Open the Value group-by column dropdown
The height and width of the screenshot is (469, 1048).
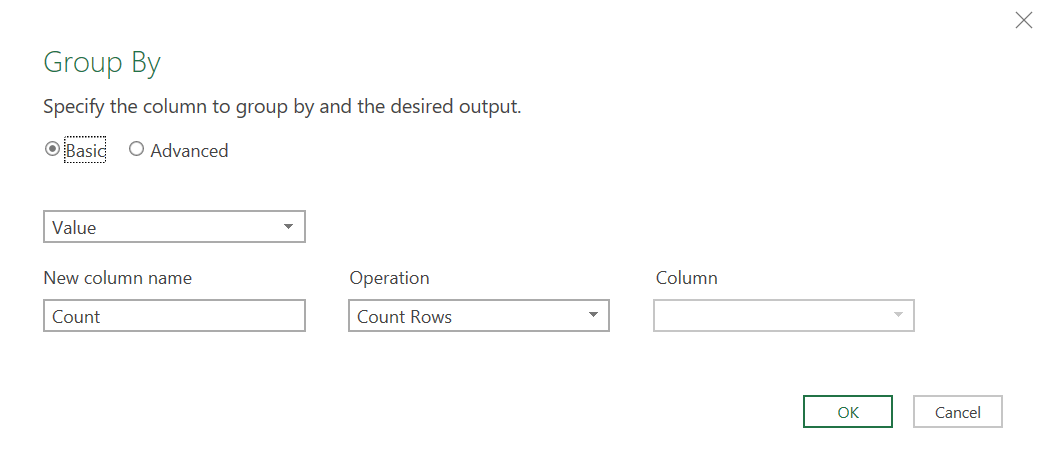pos(174,227)
